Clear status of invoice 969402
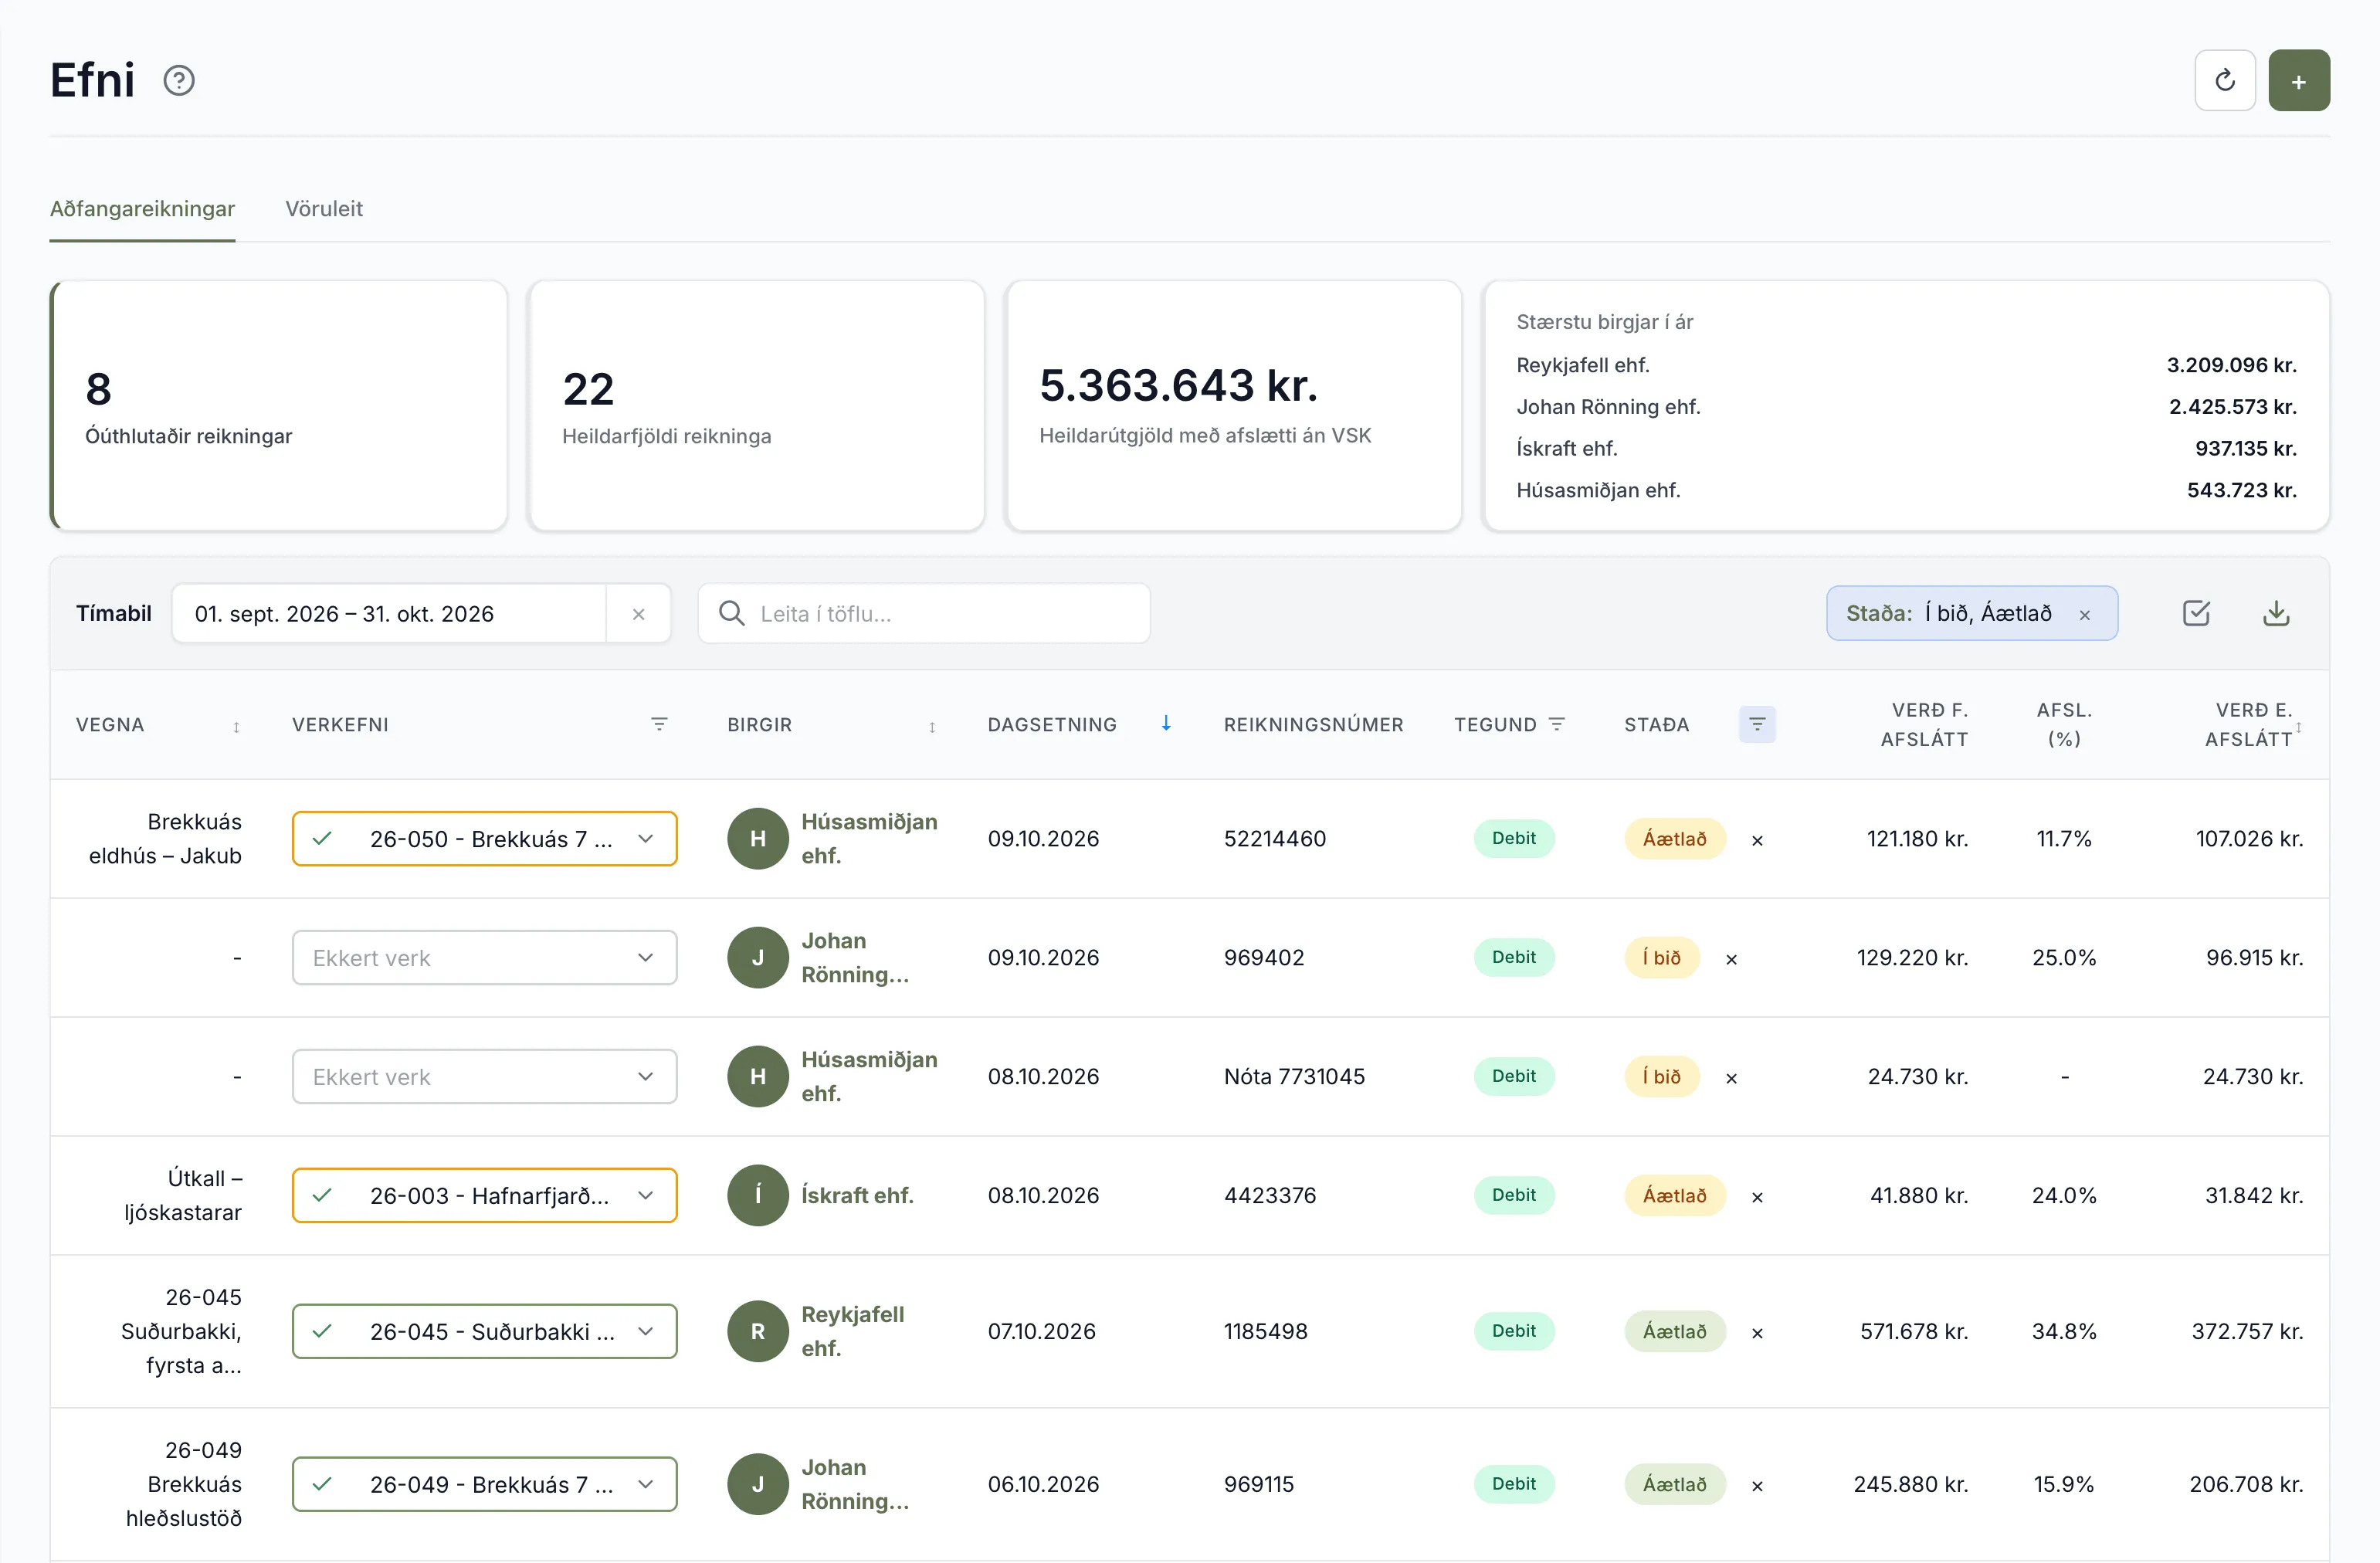The width and height of the screenshot is (2380, 1563). 1731,960
